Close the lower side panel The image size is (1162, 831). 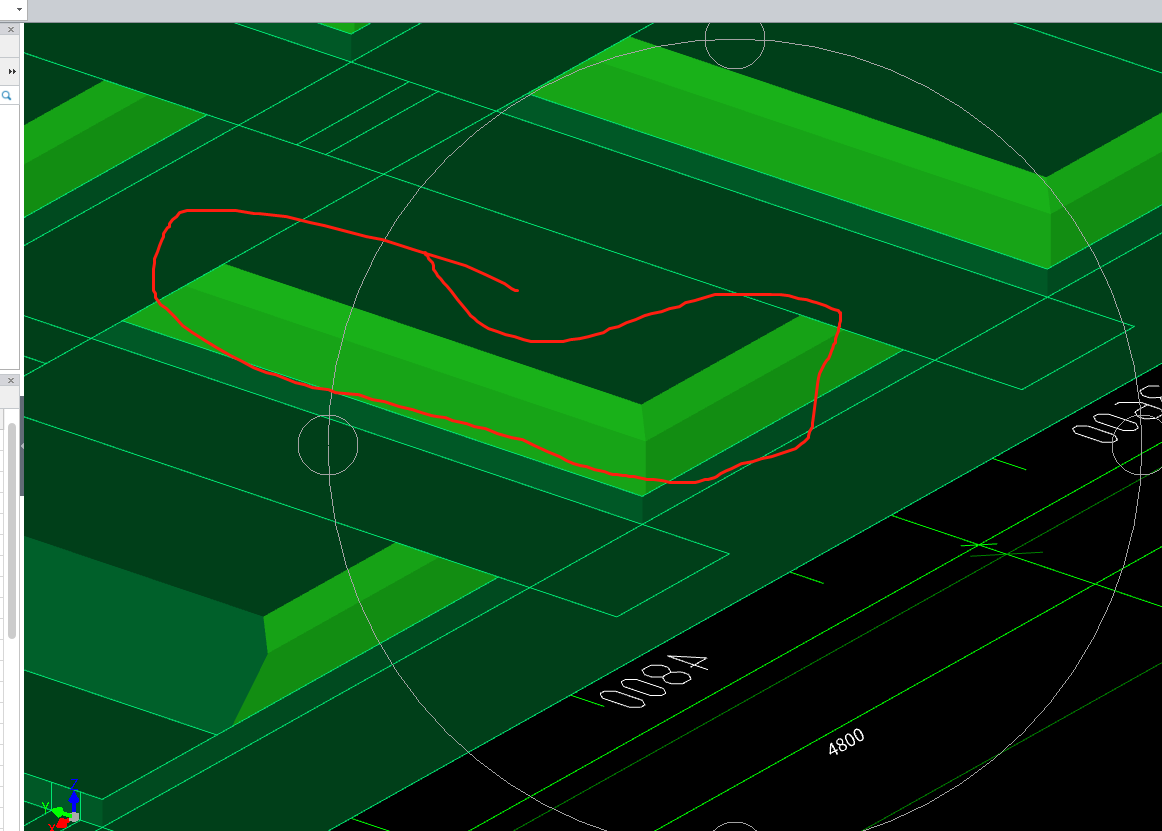[10, 380]
